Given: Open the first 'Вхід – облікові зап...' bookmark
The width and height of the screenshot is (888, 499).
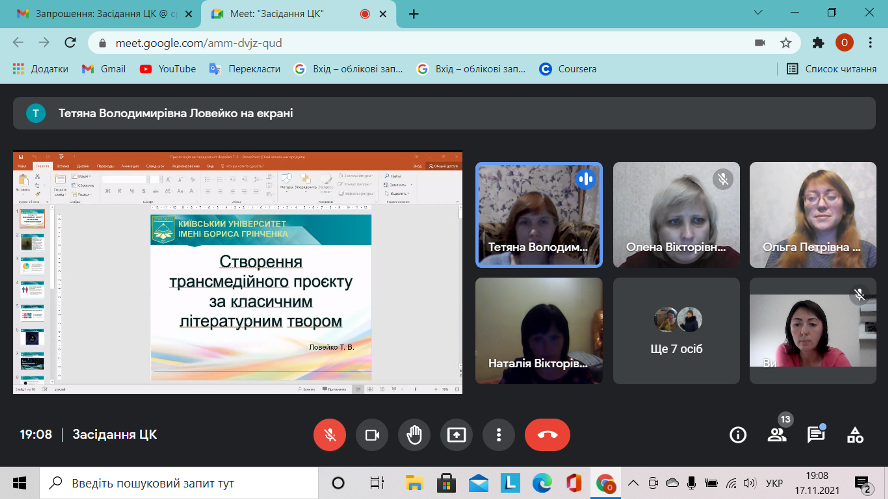Looking at the screenshot, I should (x=348, y=69).
